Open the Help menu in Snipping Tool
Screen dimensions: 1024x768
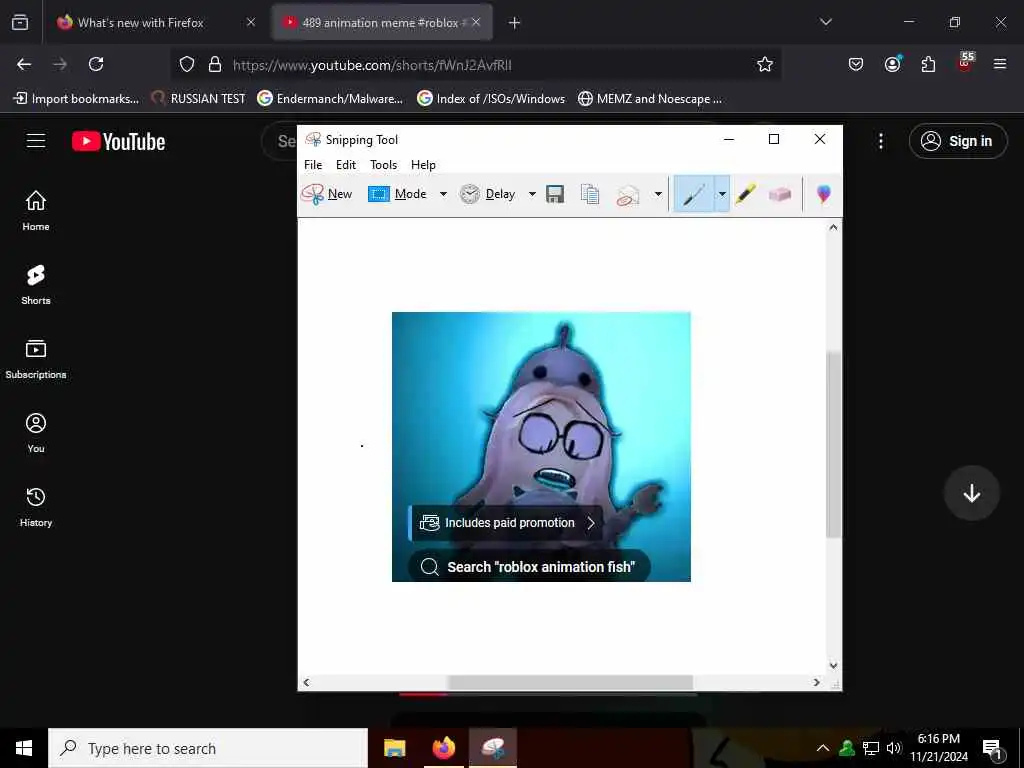[423, 165]
